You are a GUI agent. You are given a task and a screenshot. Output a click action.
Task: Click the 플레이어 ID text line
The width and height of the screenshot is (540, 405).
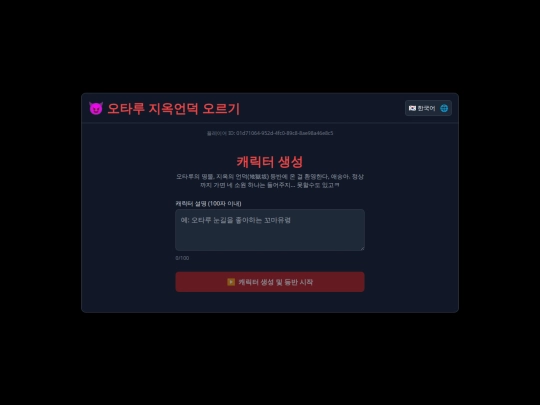click(270, 133)
